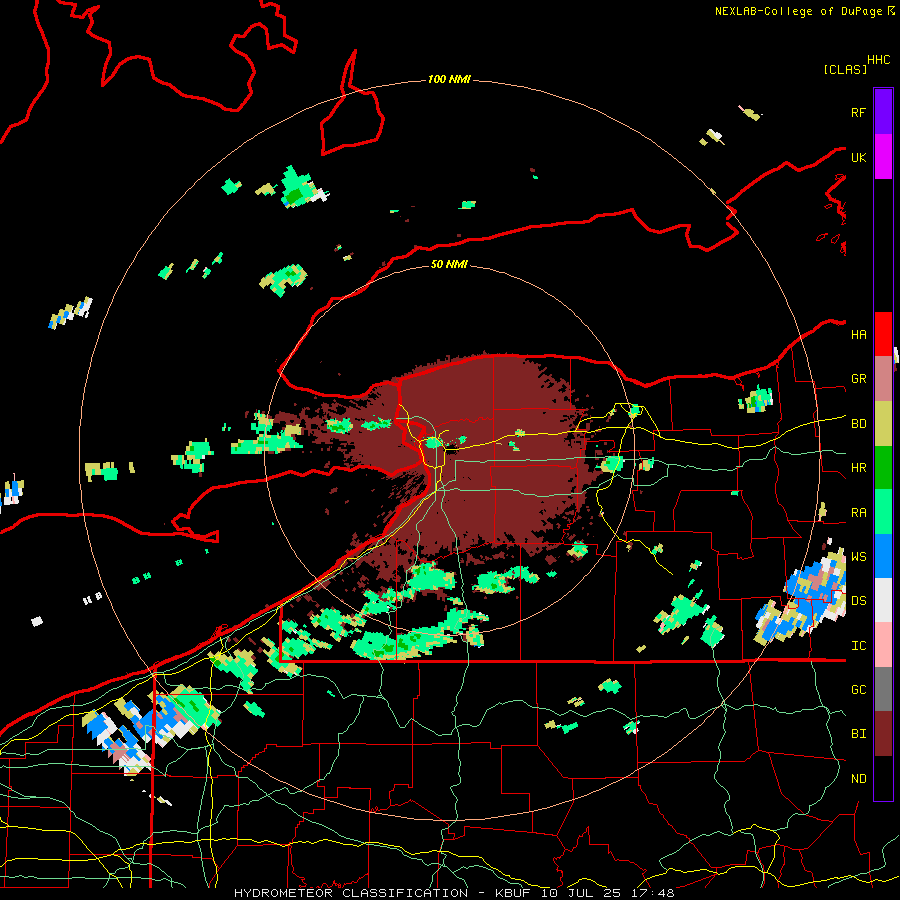900x900 pixels.
Task: Click the HYDROMETEOR CLASSIFICATION KBUF footer title
Action: [454, 893]
